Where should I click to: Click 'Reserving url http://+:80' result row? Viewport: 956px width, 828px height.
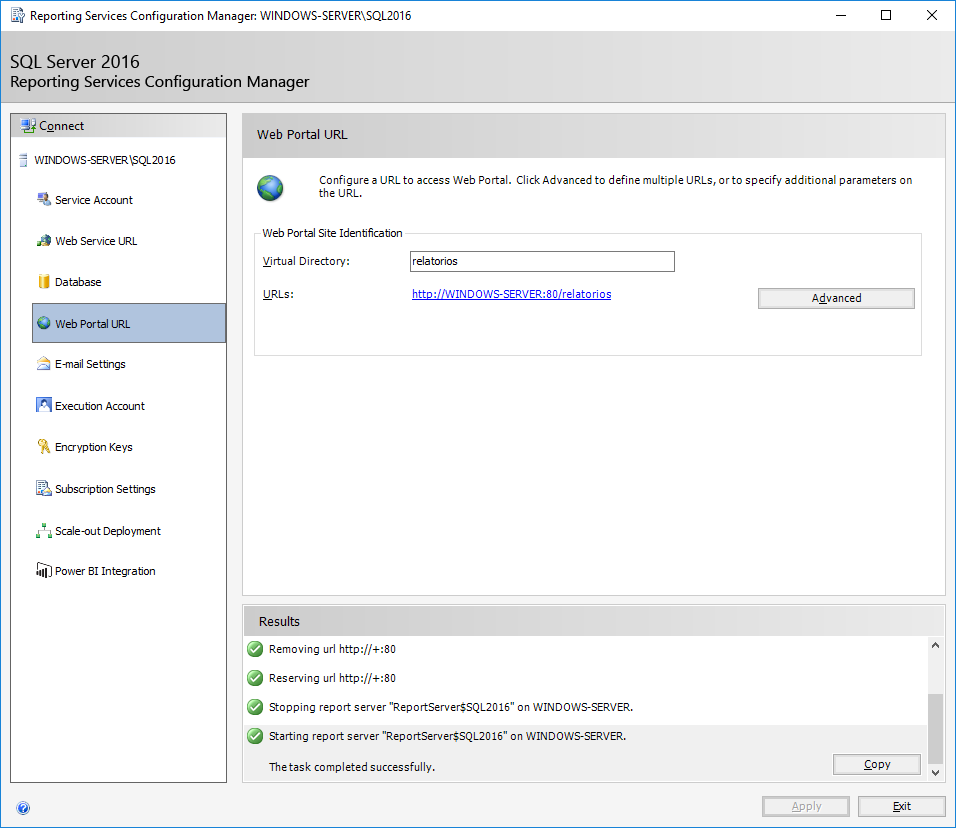pyautogui.click(x=332, y=677)
